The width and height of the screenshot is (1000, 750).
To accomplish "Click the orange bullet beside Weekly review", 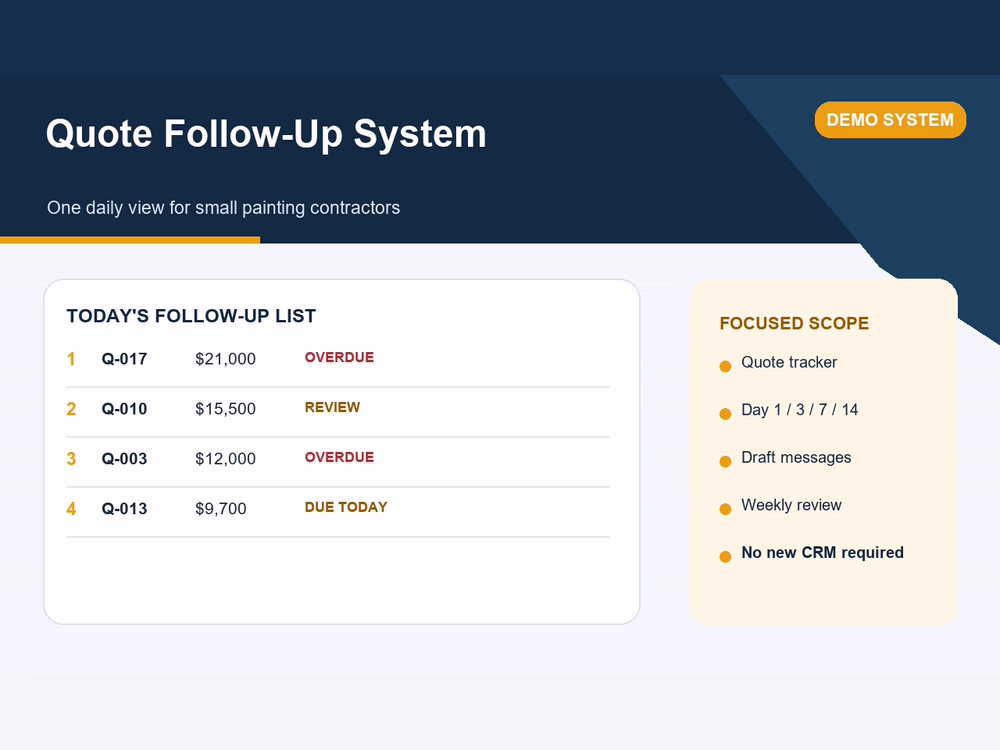I will [725, 509].
